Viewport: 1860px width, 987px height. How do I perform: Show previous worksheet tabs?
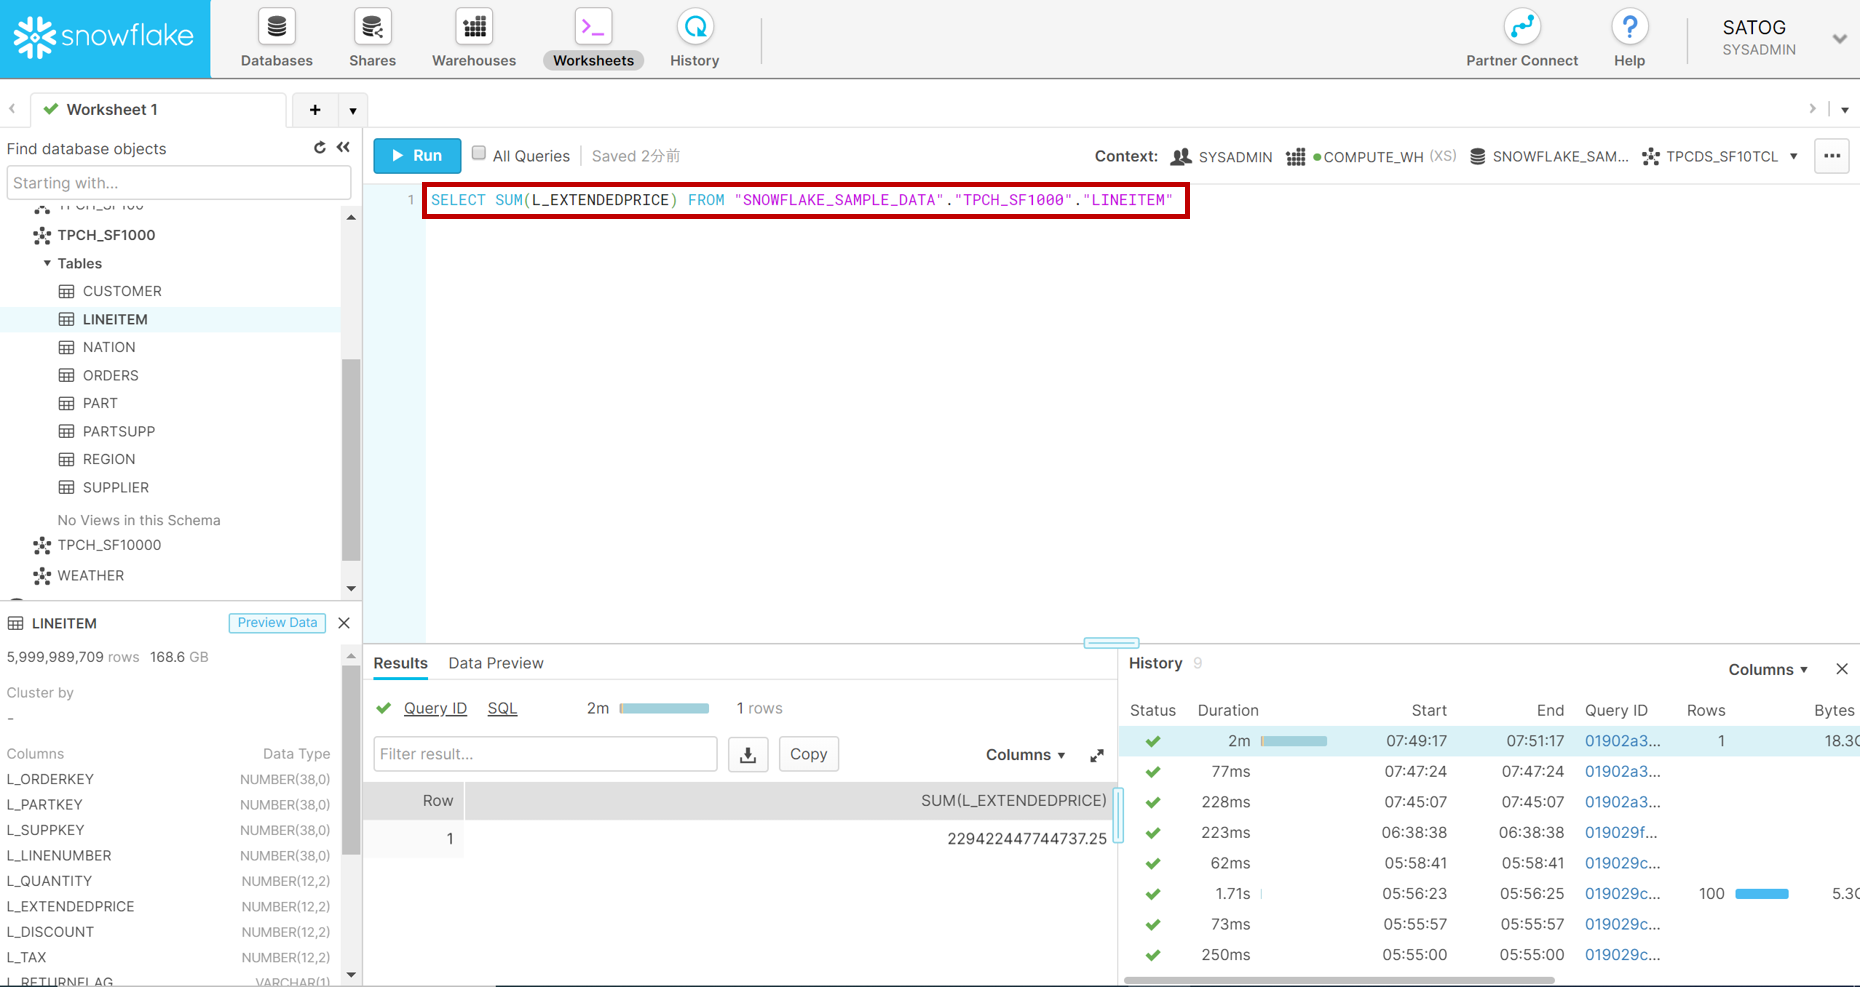12,109
